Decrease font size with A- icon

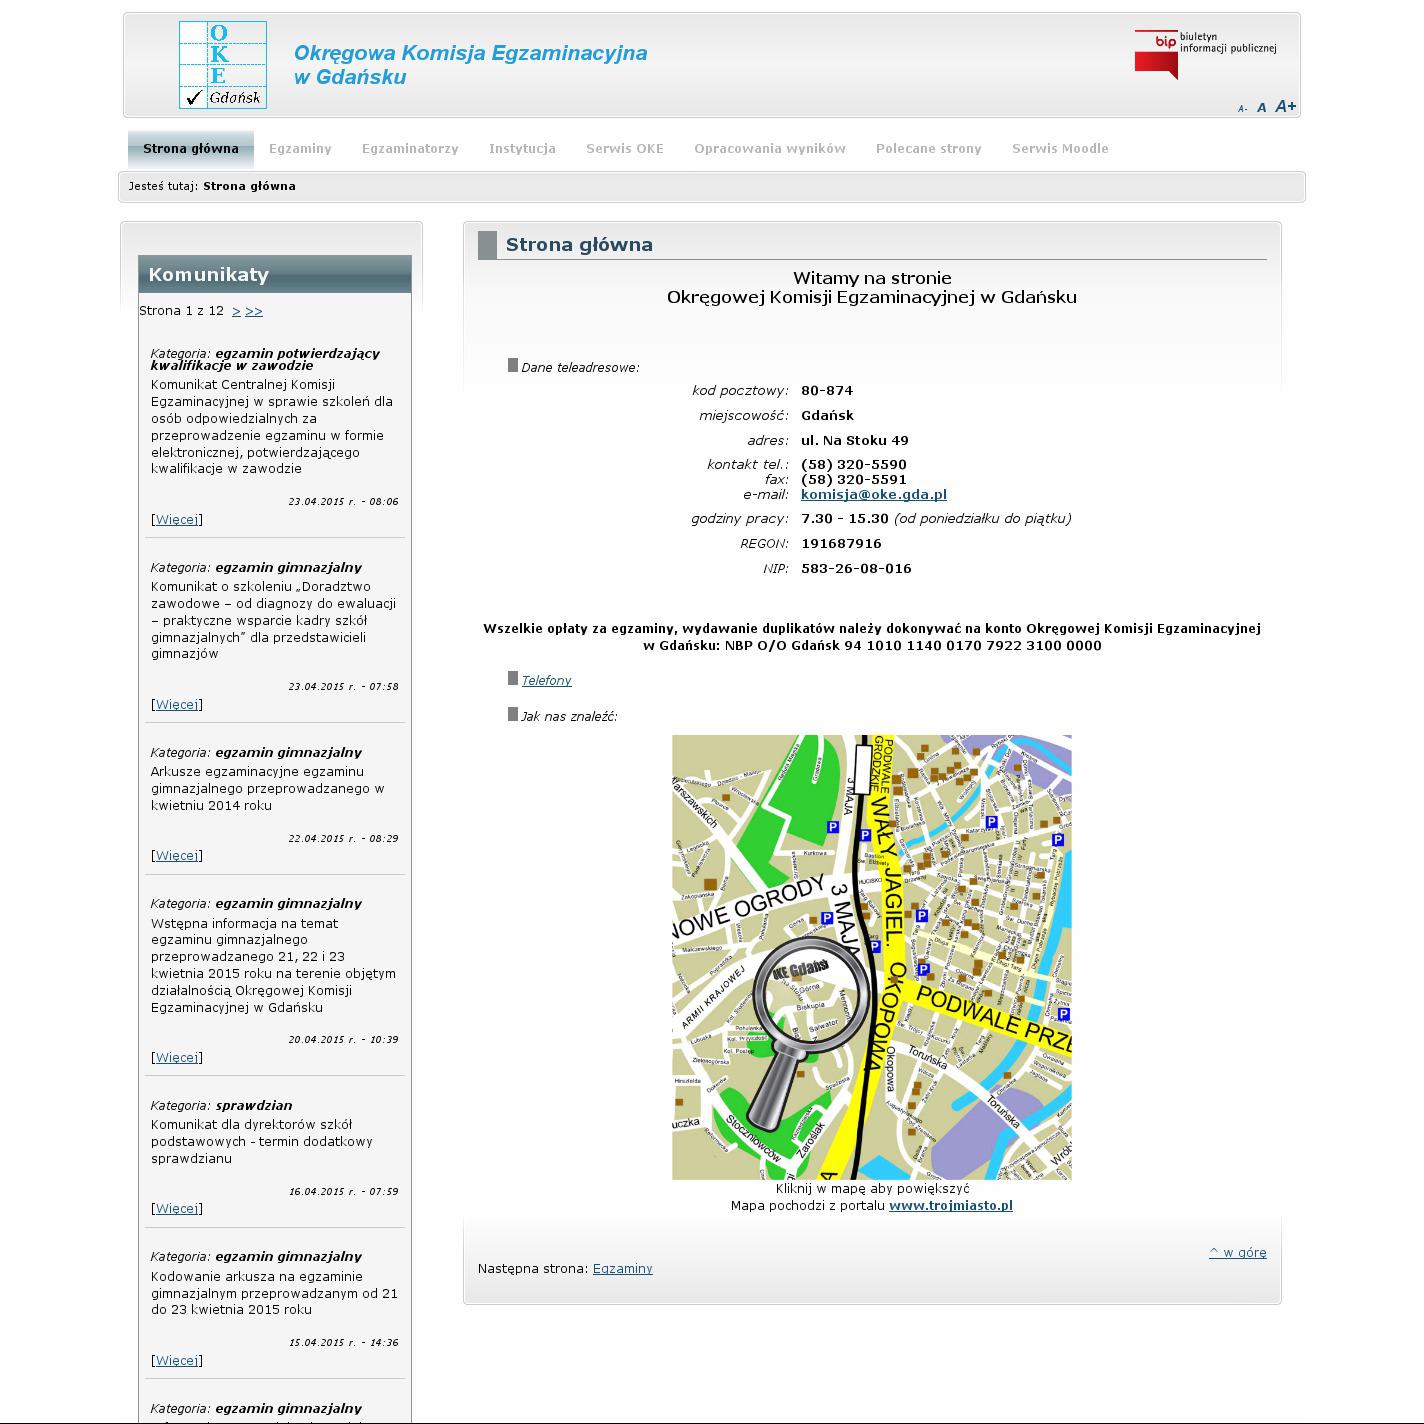[1242, 109]
